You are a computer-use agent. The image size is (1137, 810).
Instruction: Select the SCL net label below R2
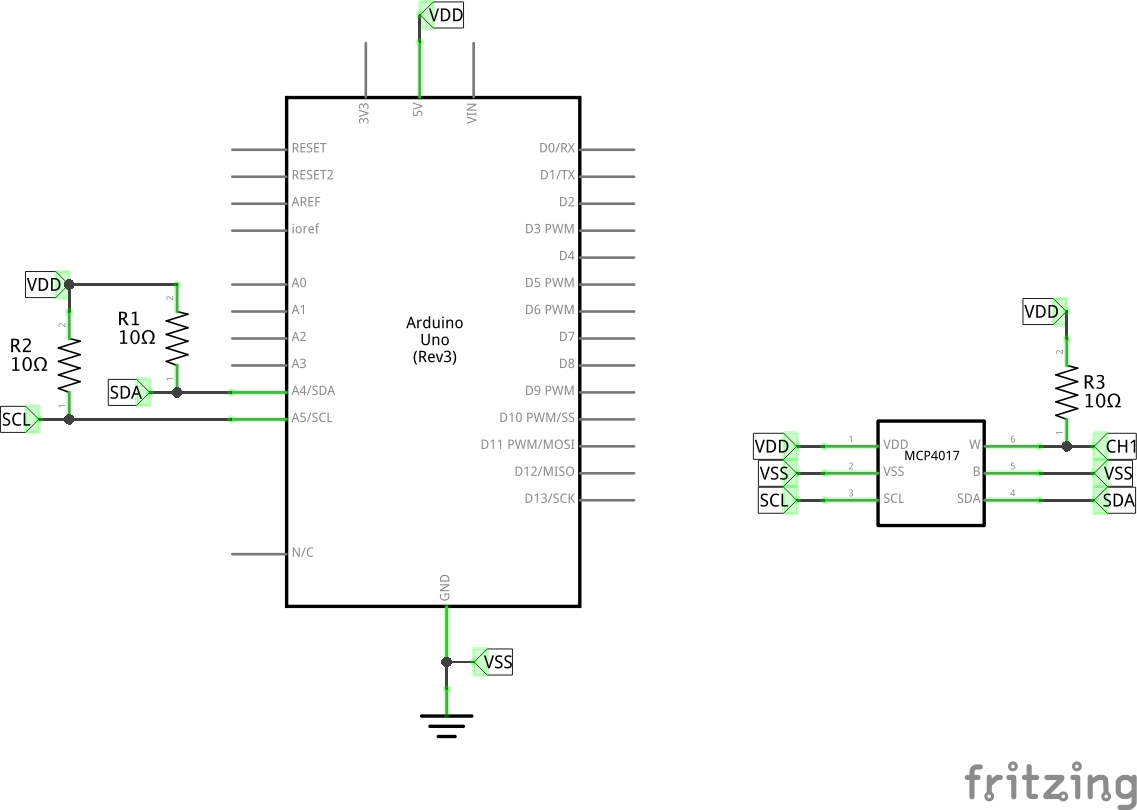coord(20,419)
